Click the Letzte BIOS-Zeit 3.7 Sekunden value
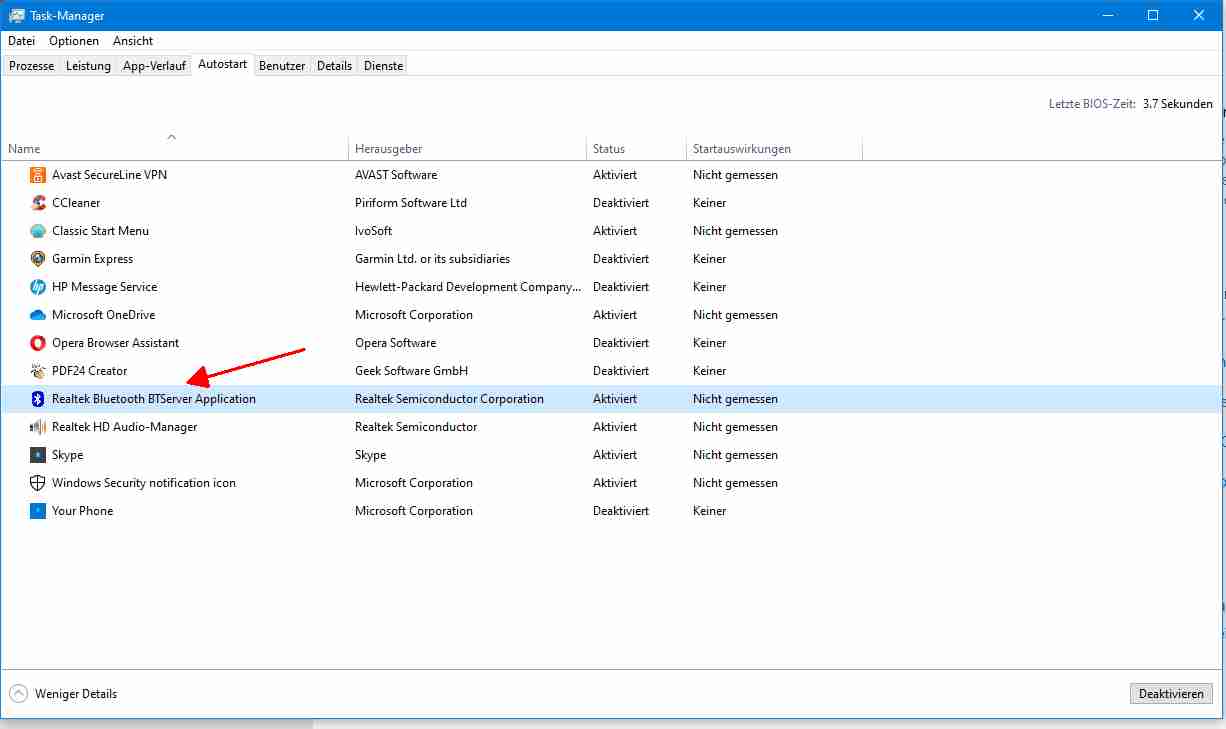1226x729 pixels. pyautogui.click(x=1177, y=104)
